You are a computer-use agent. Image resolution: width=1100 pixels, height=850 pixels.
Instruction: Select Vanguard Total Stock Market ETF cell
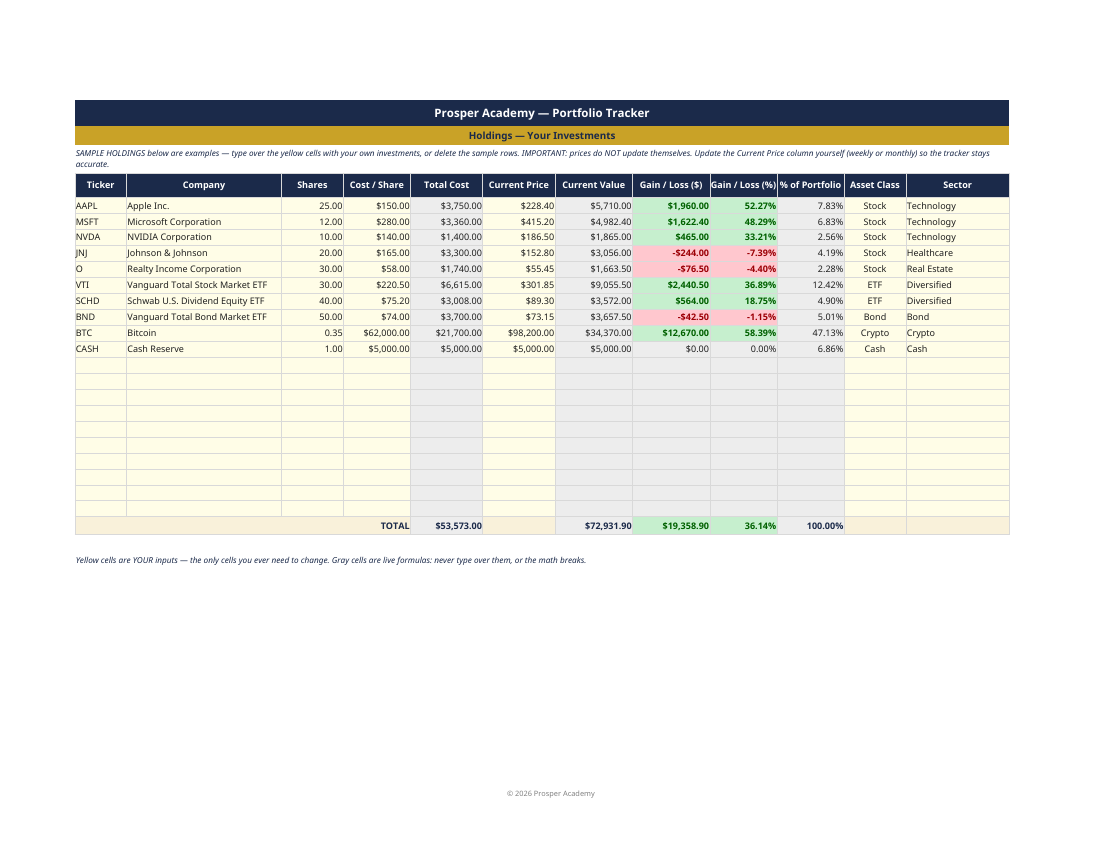pyautogui.click(x=203, y=285)
